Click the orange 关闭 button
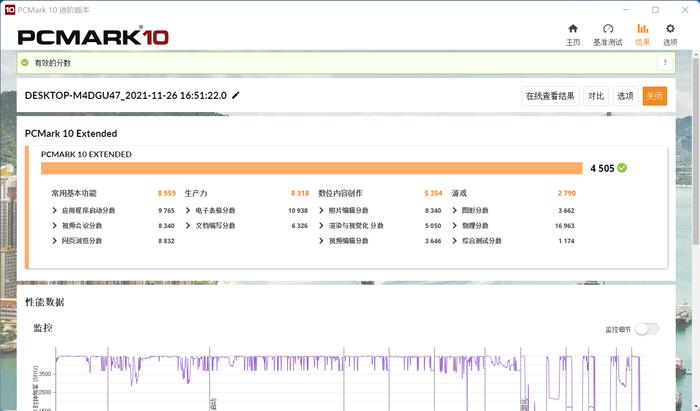The width and height of the screenshot is (700, 411). tap(654, 96)
